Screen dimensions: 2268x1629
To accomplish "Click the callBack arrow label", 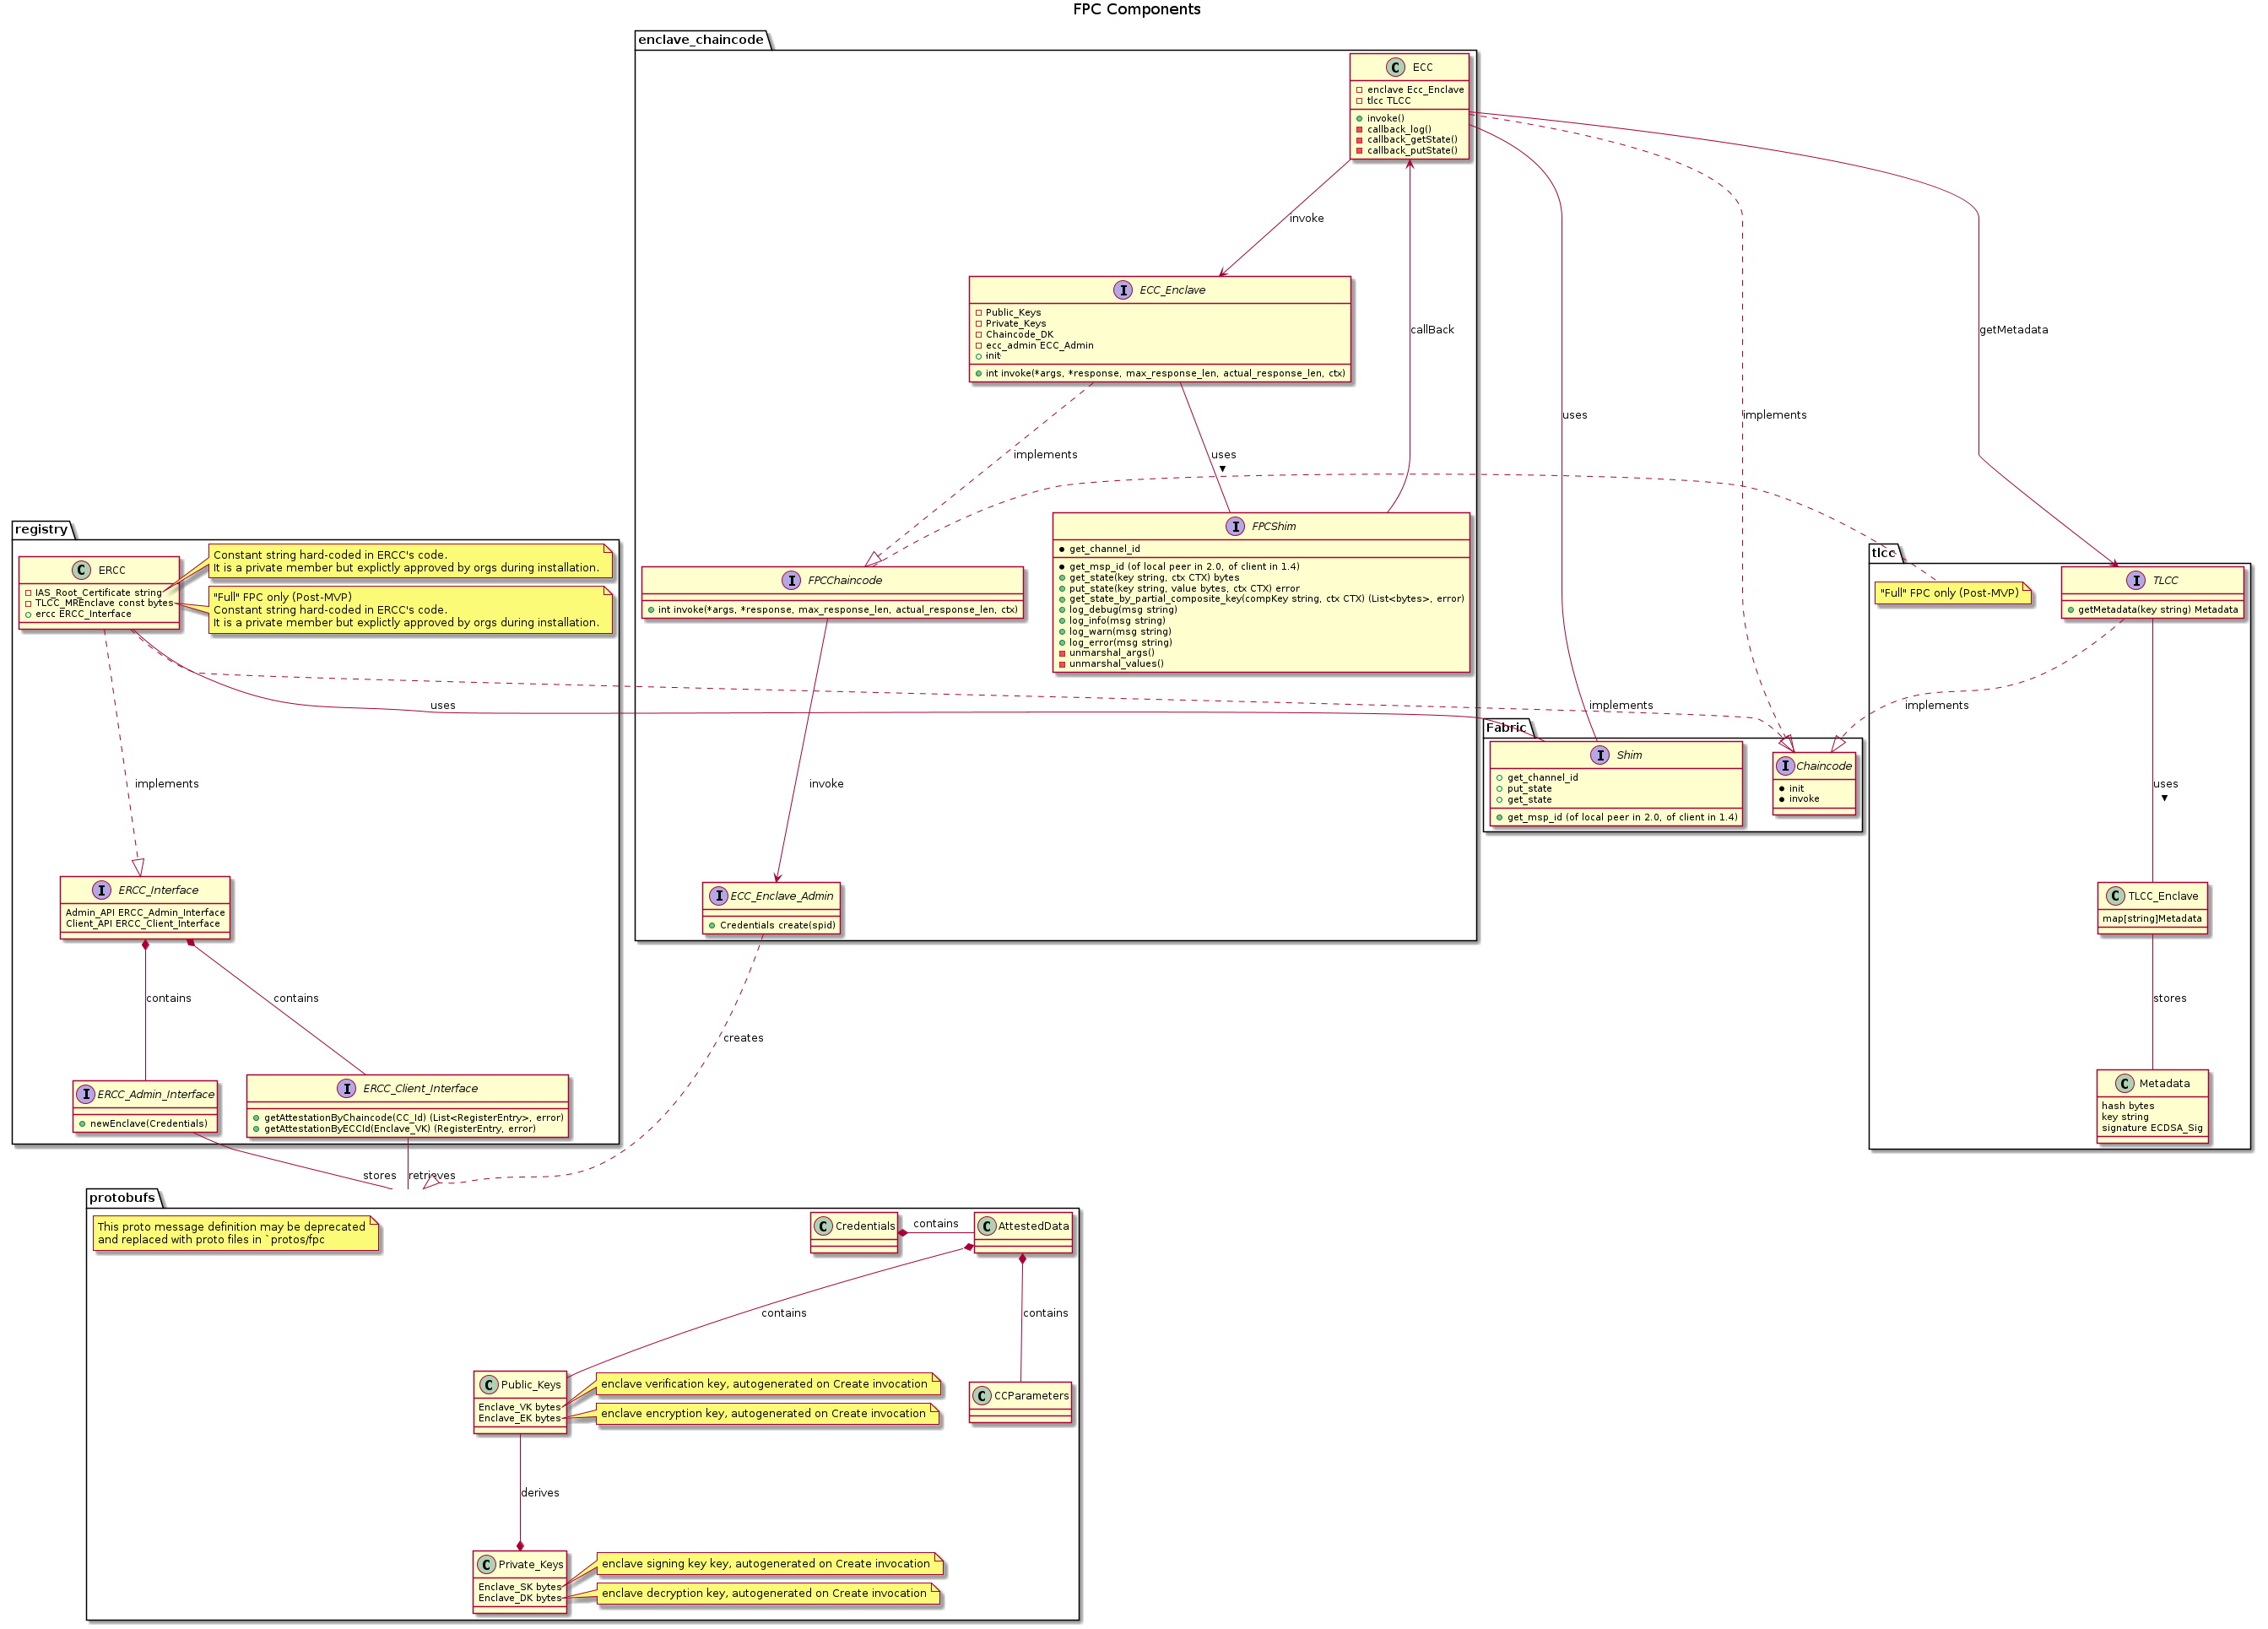I will pyautogui.click(x=1432, y=330).
